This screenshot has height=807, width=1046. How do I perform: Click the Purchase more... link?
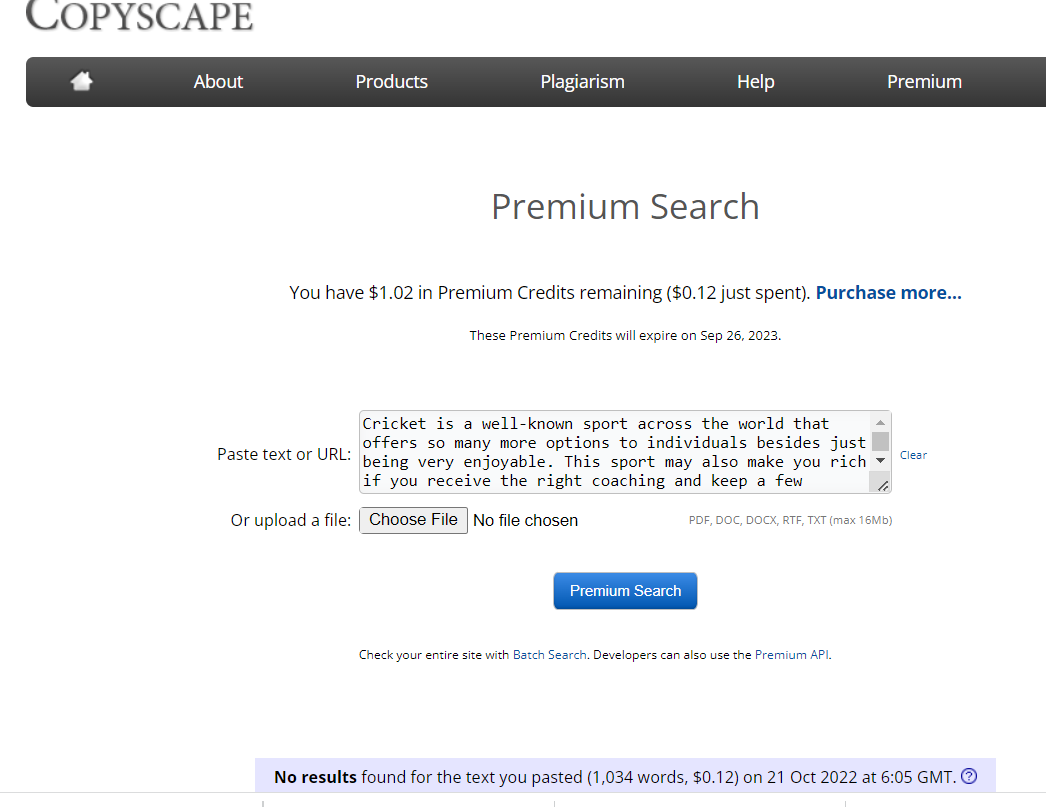pos(889,293)
